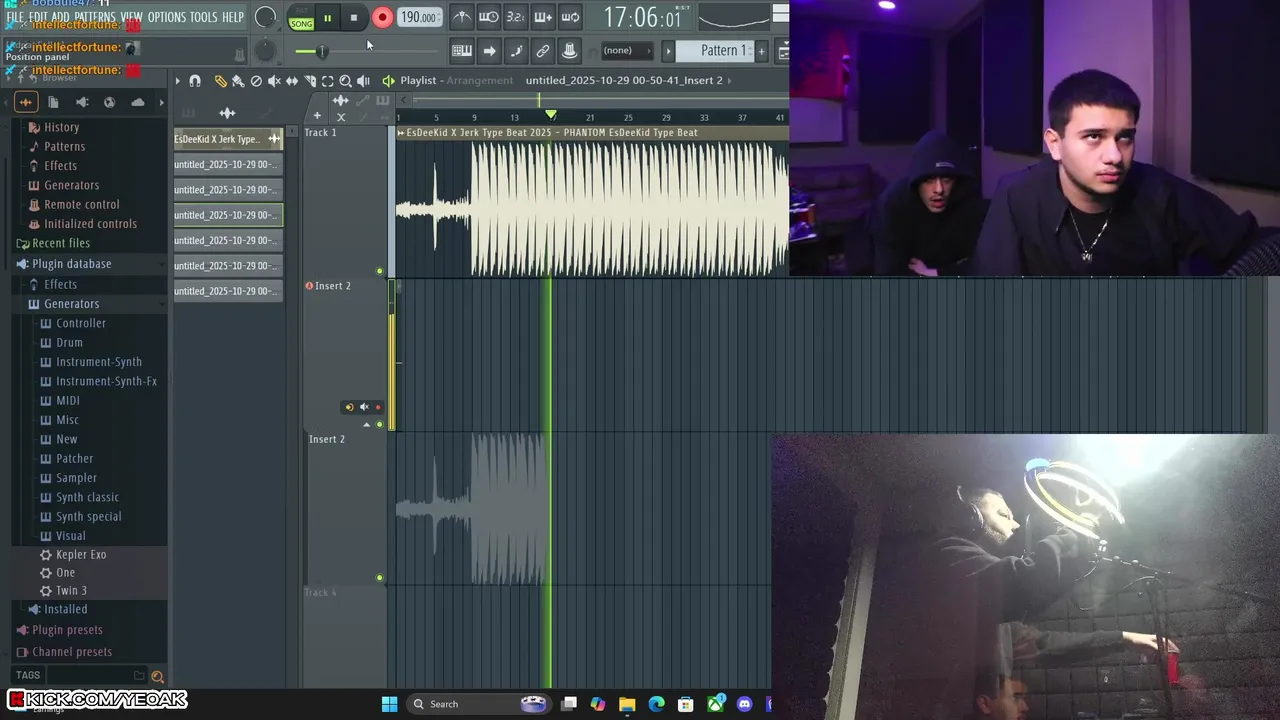Viewport: 1280px width, 720px height.
Task: Toggle playlist magnet snap icon
Action: [x=195, y=81]
